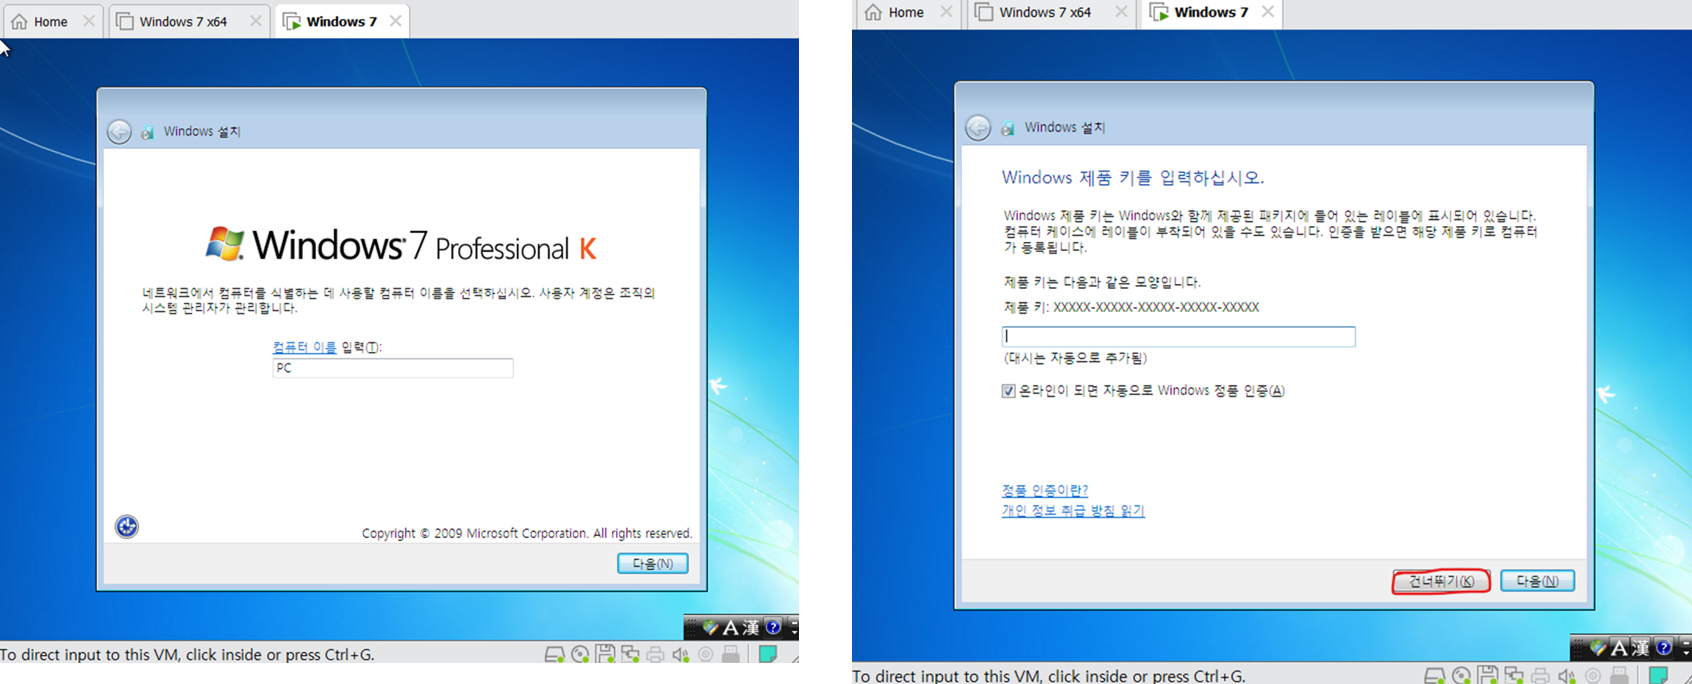Screen dimensions: 1692x684
Task: Click USB device icon in left VM window
Action: click(x=731, y=655)
